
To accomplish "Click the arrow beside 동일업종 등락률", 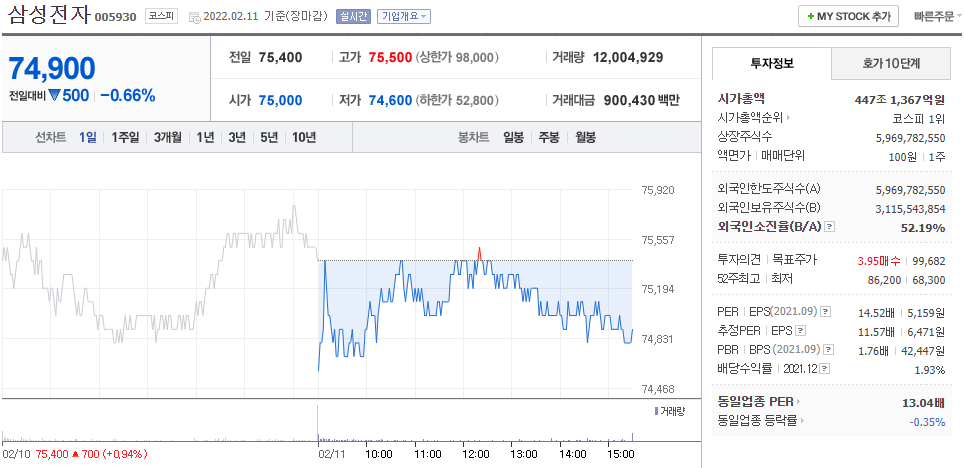I will point(804,421).
